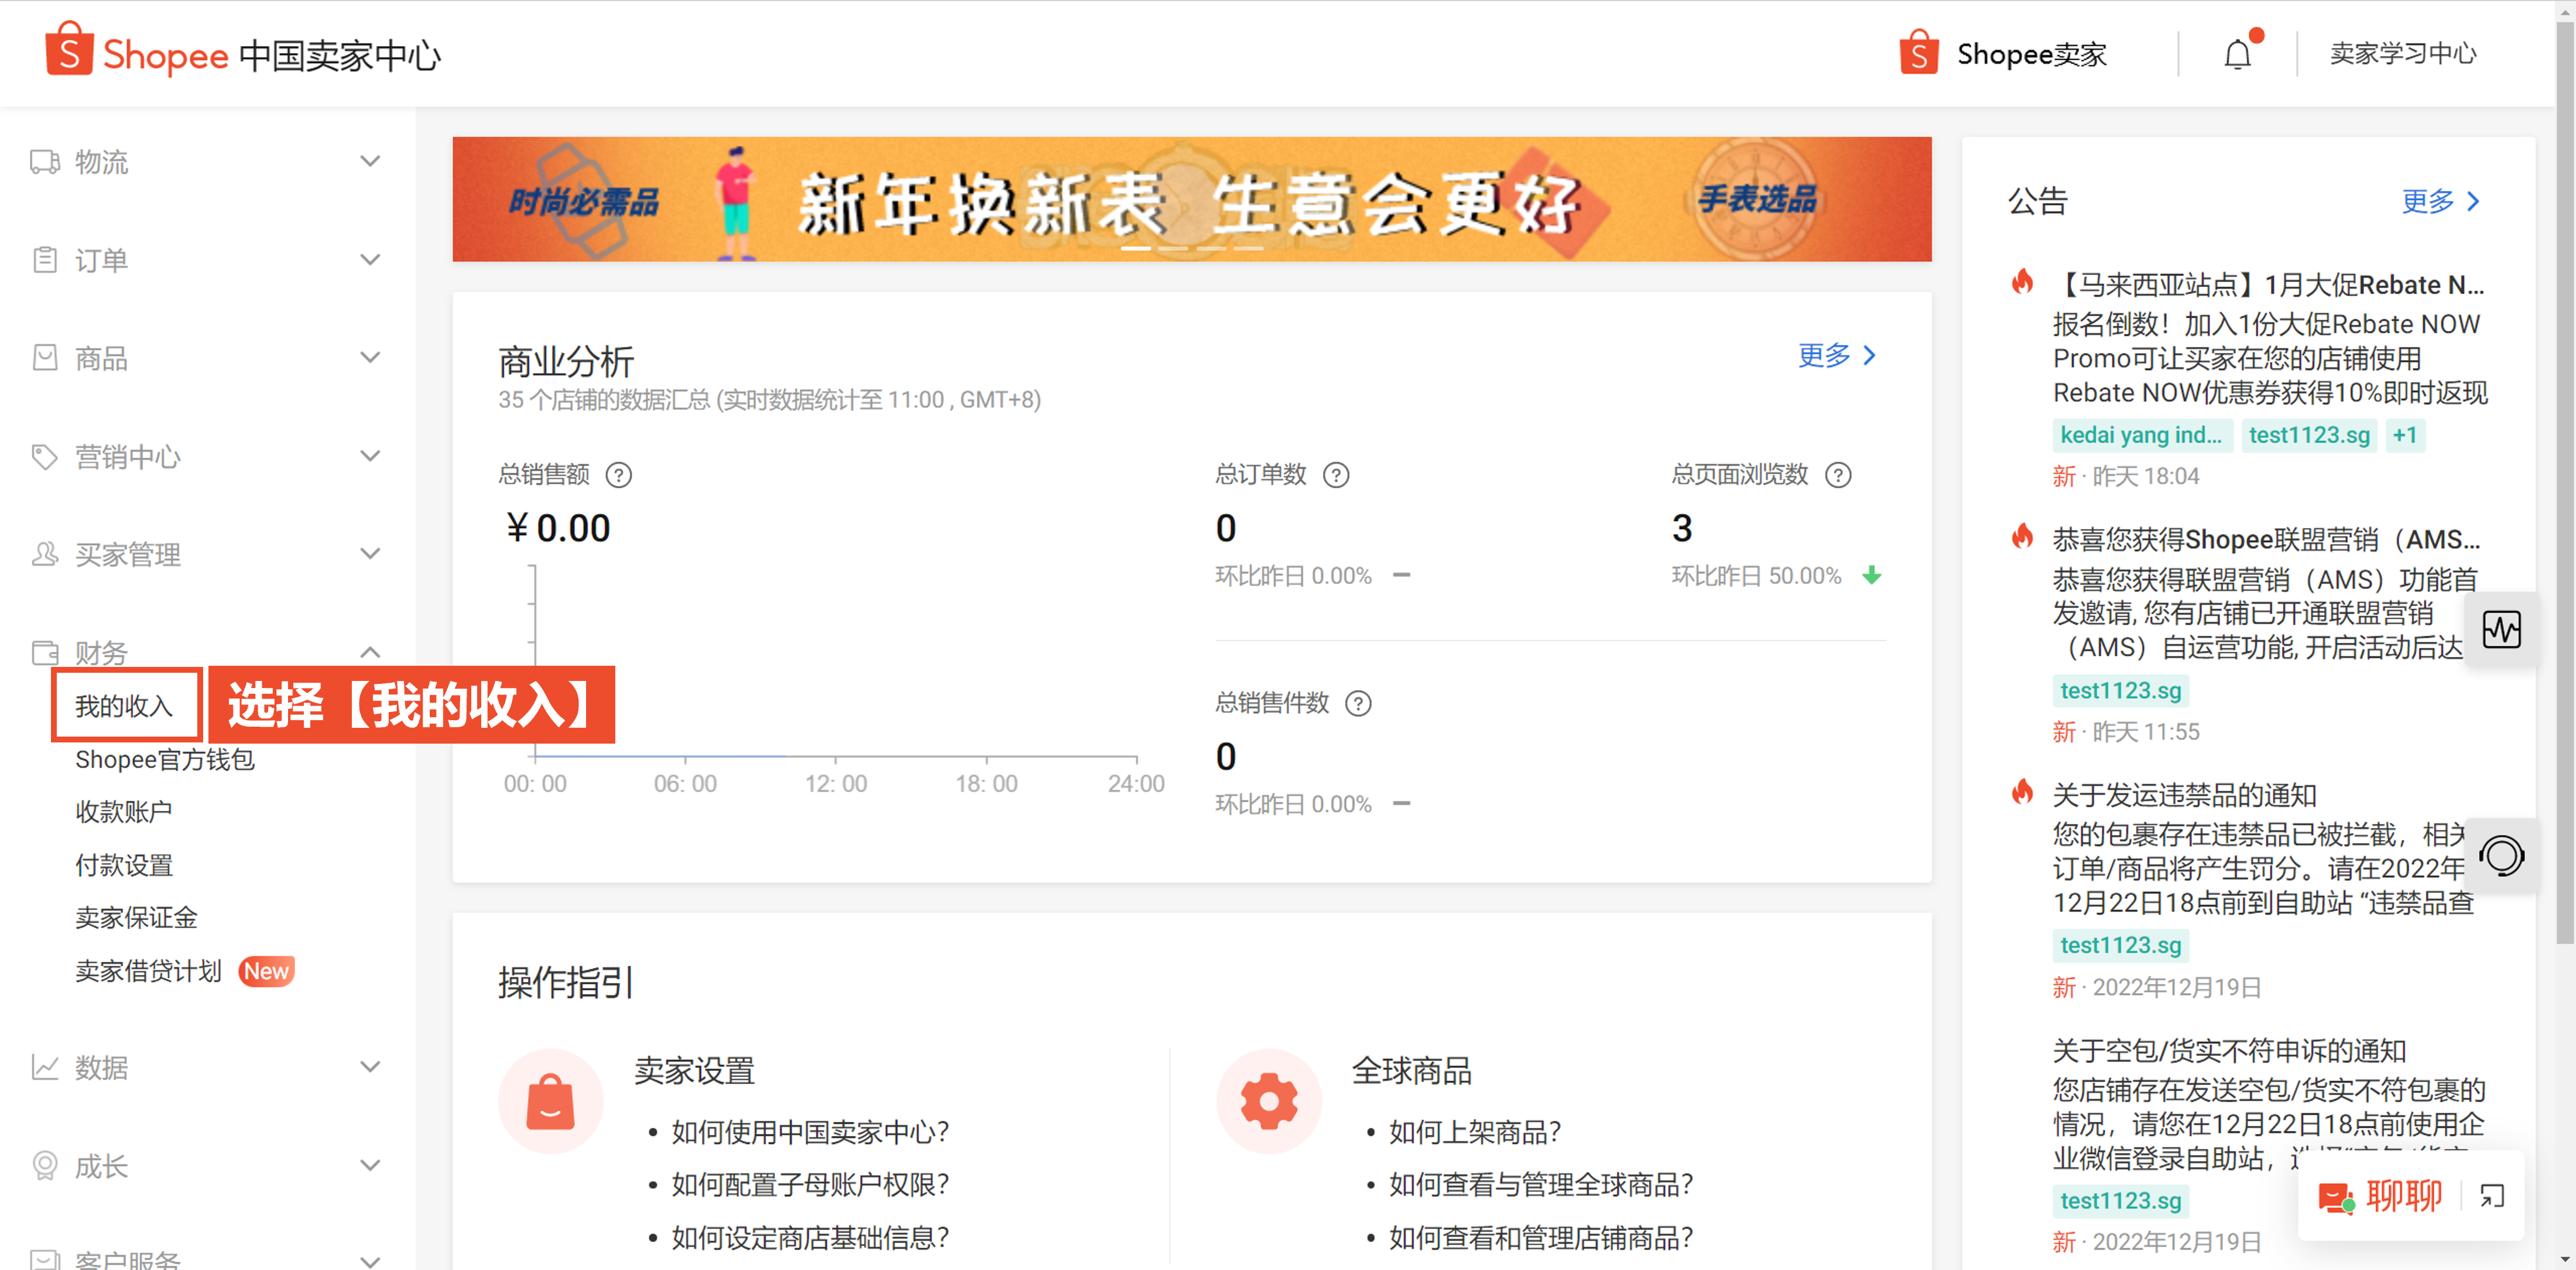Click help icon next to 总销售件数
The width and height of the screenshot is (2576, 1270).
point(1358,704)
